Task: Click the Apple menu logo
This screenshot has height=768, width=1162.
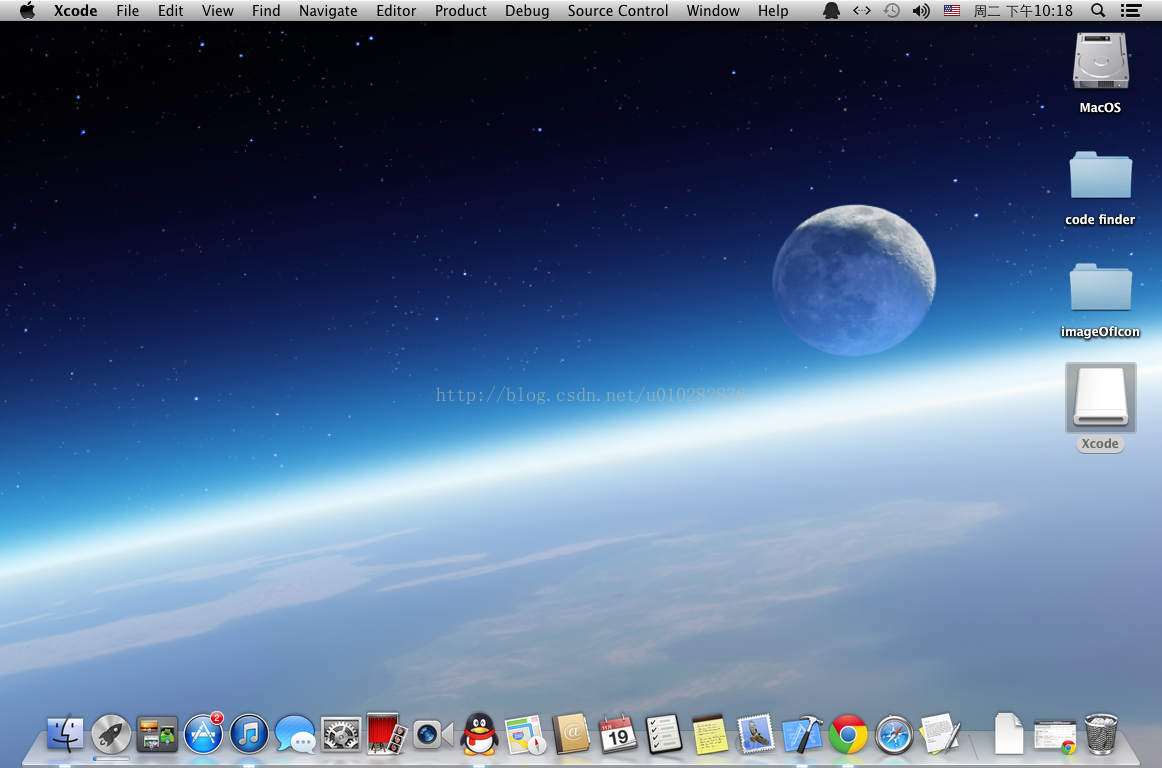Action: (x=27, y=11)
